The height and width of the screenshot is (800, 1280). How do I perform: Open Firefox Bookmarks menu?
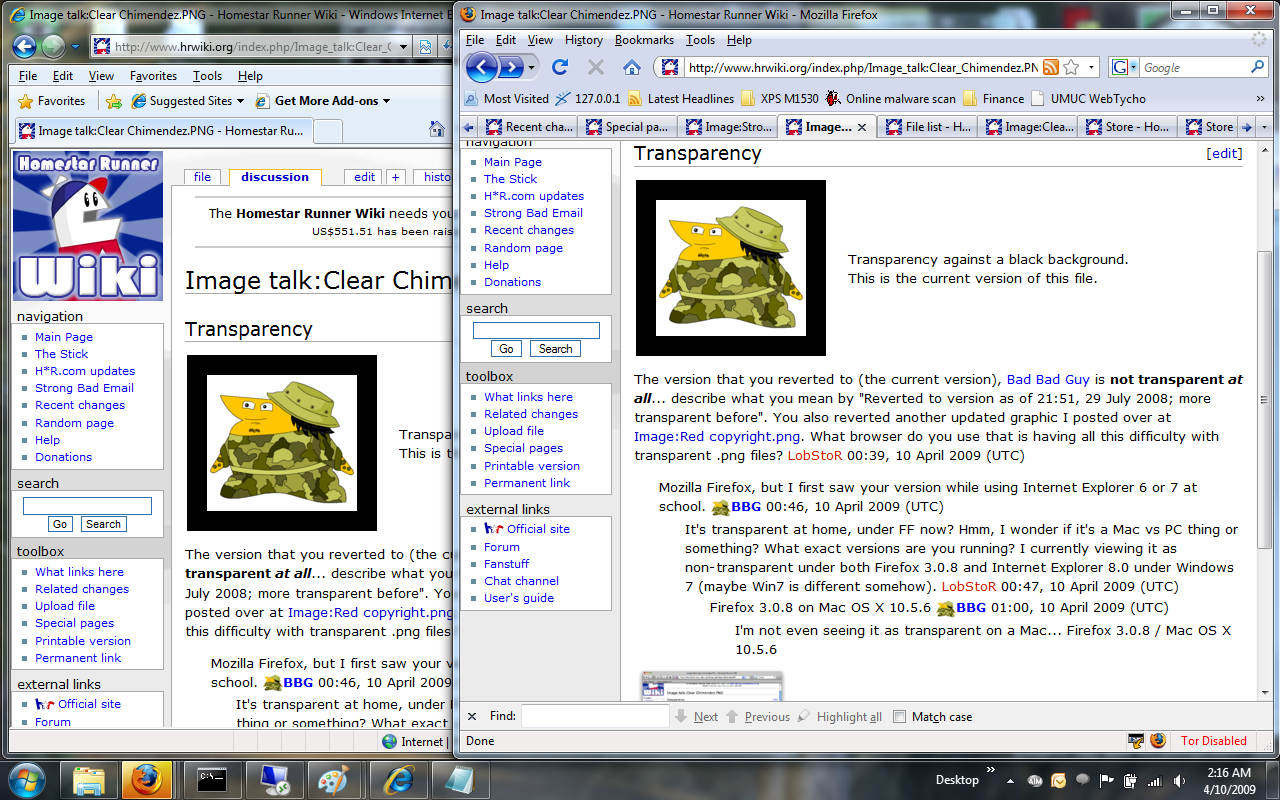coord(644,40)
